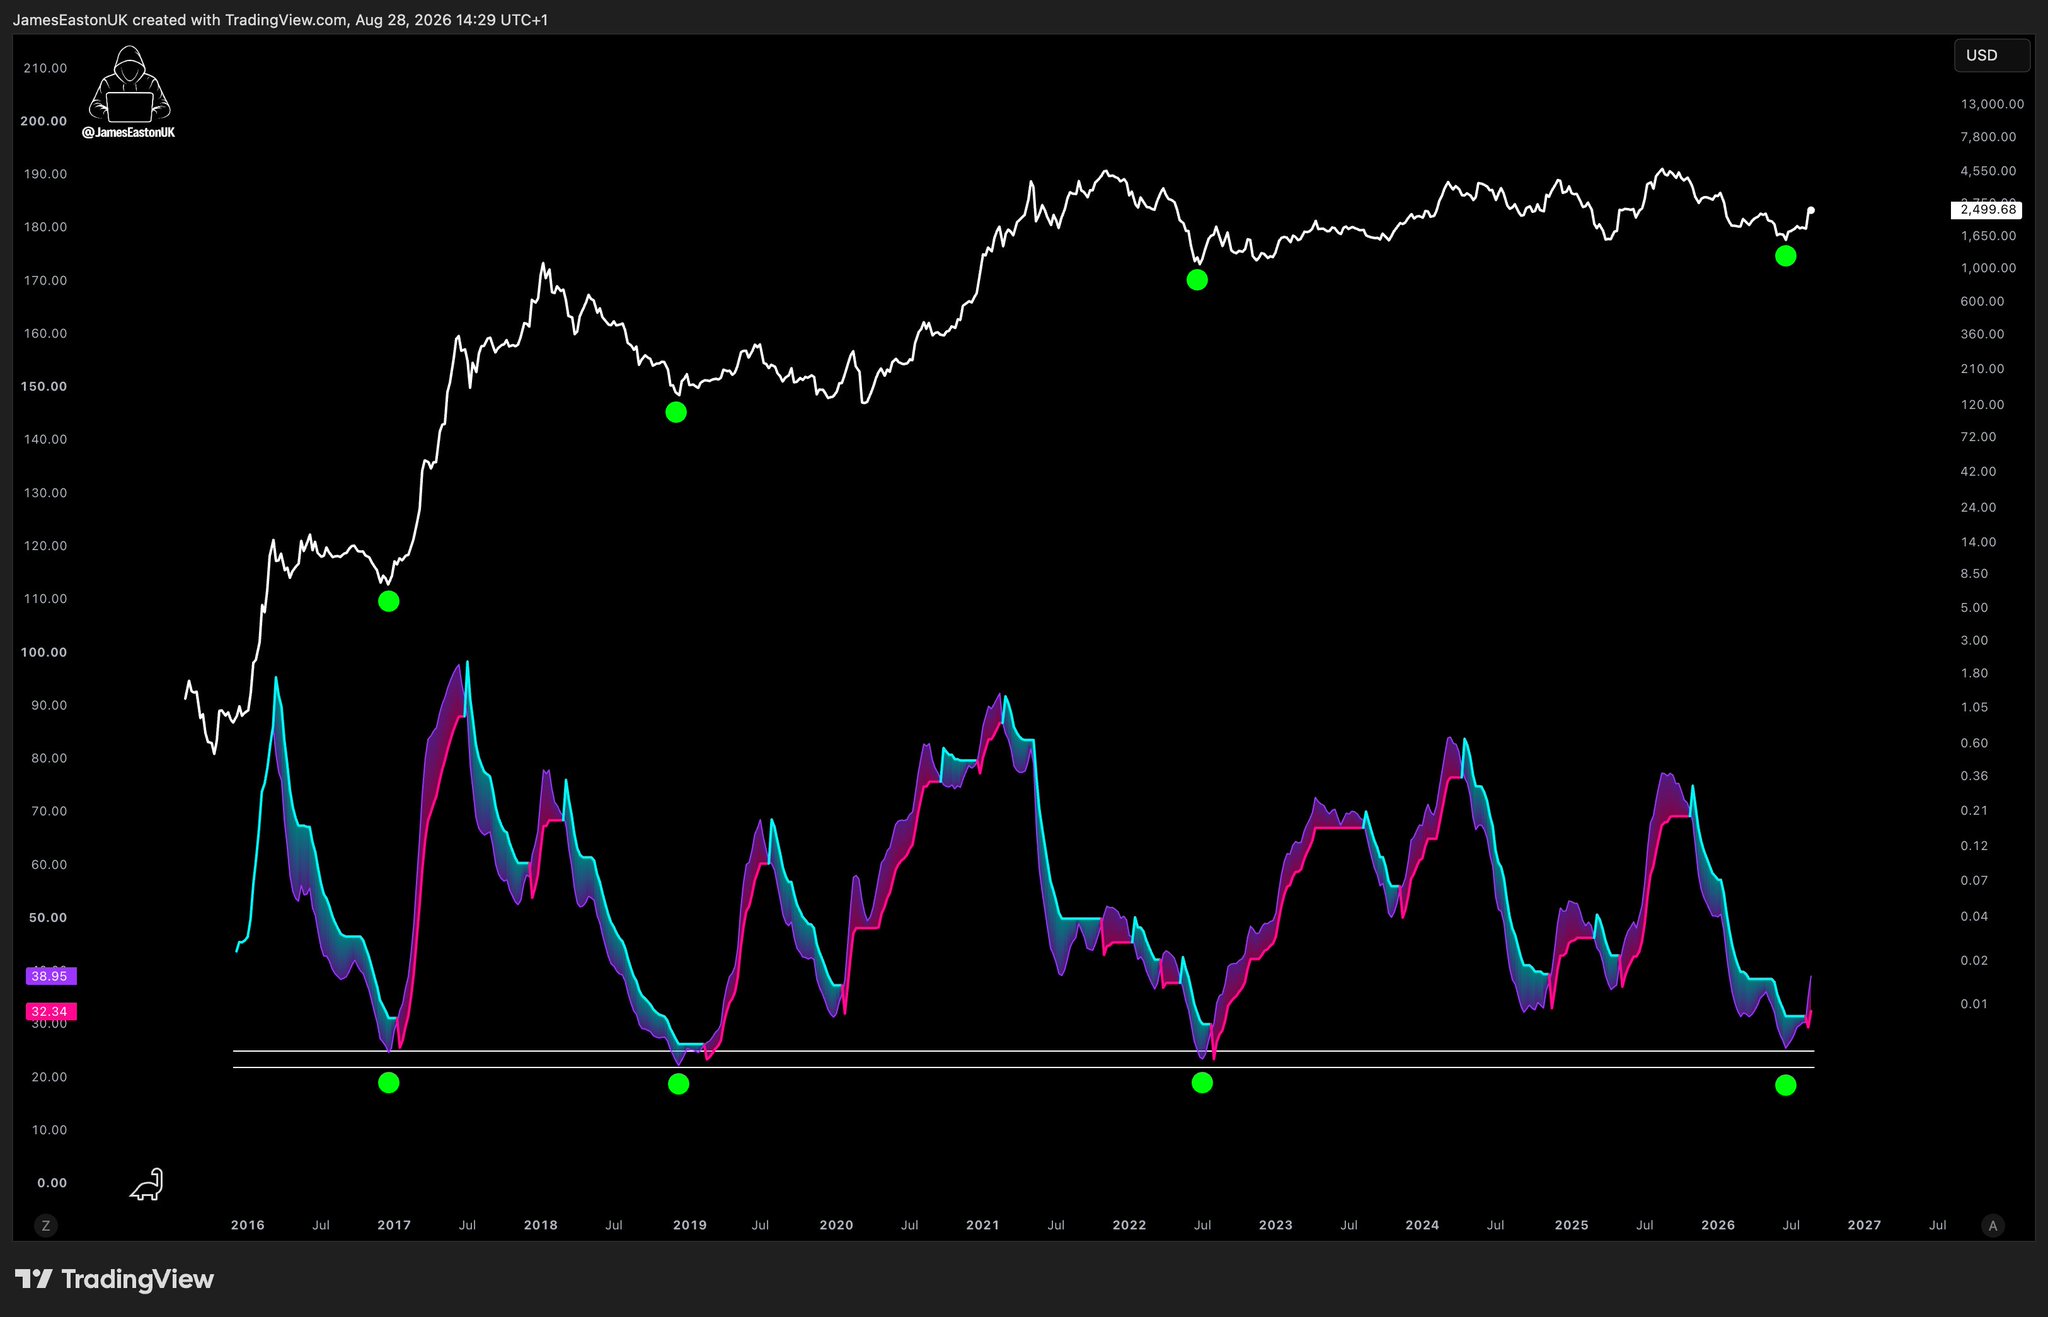Click the Z timezone button
Image resolution: width=2048 pixels, height=1317 pixels.
coord(45,1225)
